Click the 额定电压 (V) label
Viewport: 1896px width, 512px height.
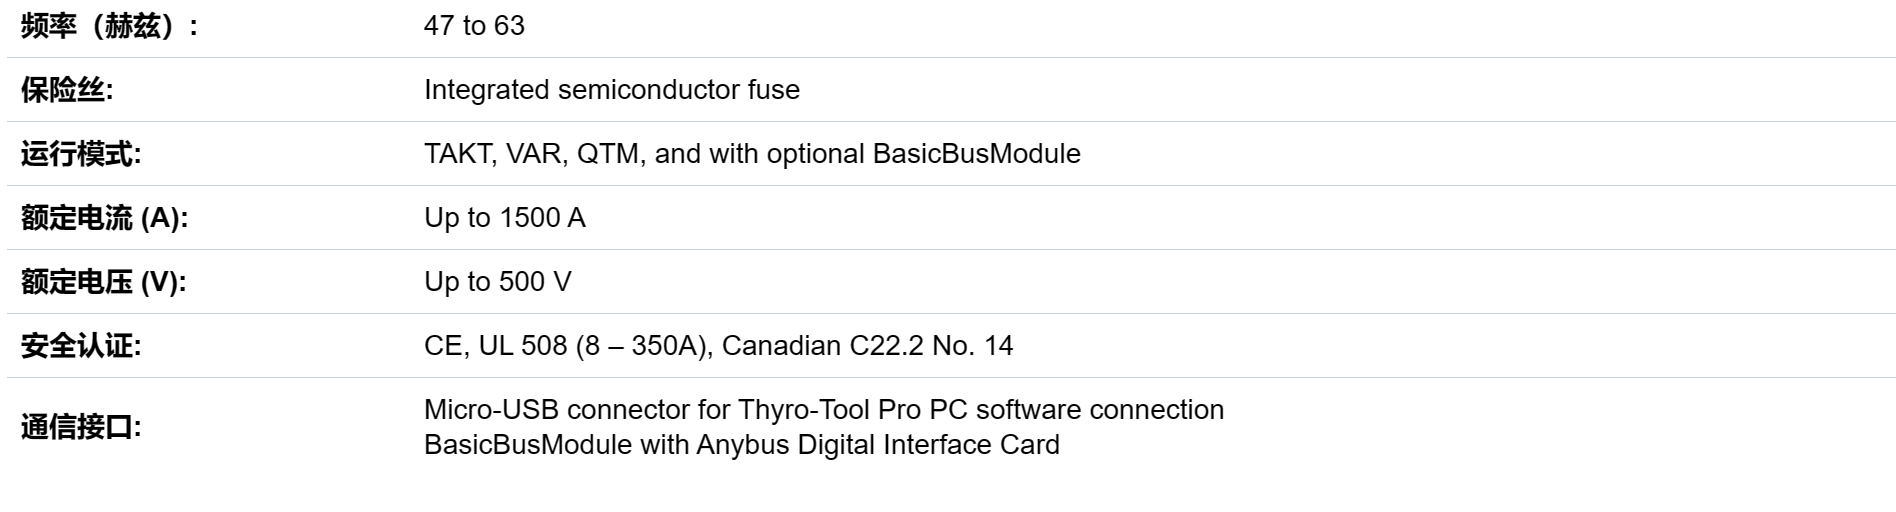(x=103, y=282)
